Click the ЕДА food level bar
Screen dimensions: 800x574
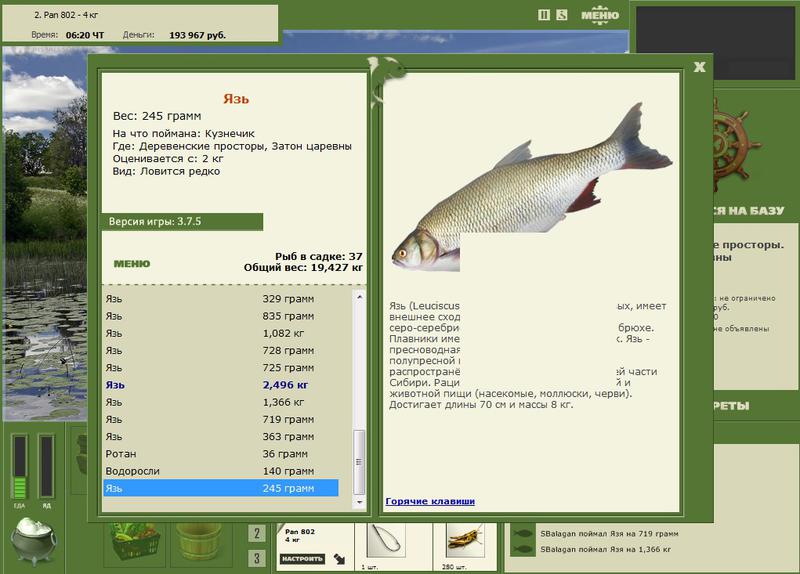19,467
